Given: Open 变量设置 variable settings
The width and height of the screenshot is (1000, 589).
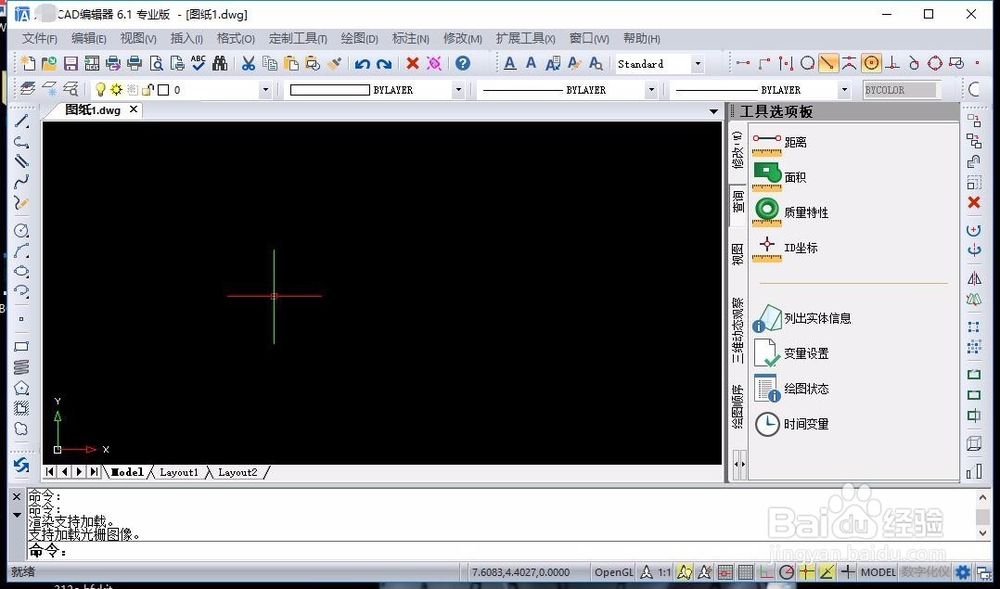Looking at the screenshot, I should tap(790, 353).
